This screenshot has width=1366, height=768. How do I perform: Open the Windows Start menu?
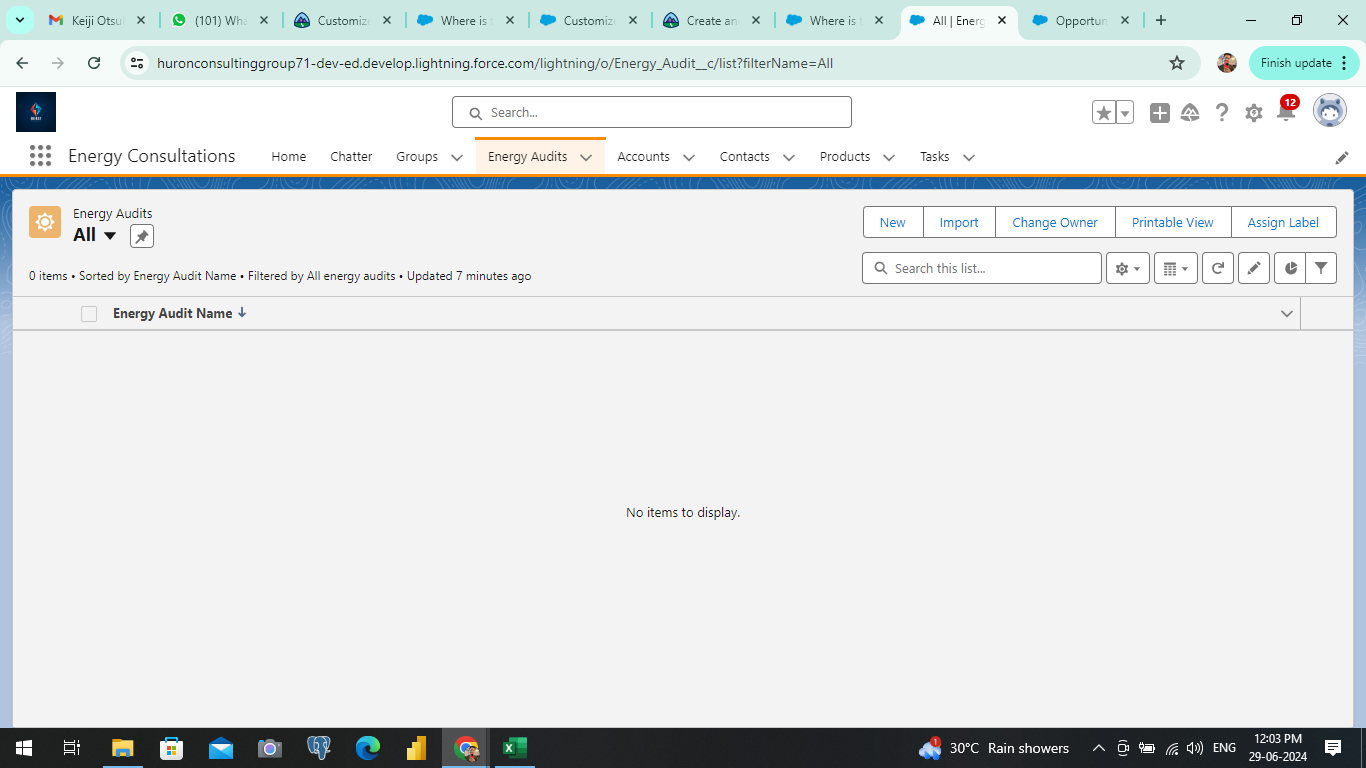click(x=24, y=748)
